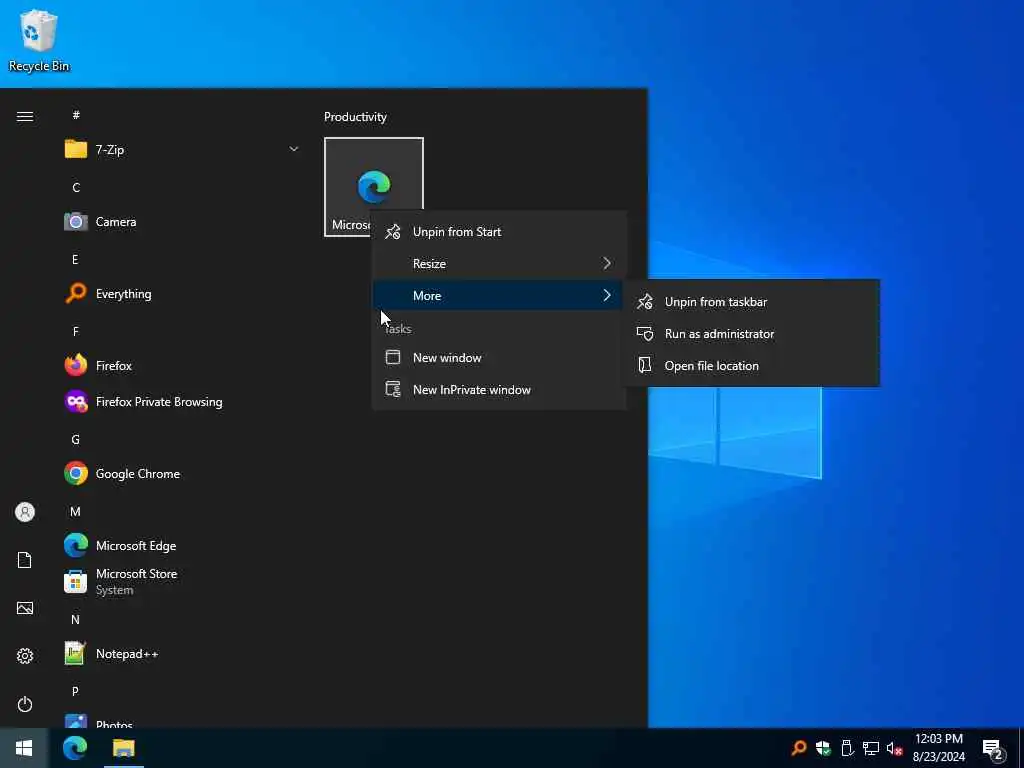The width and height of the screenshot is (1024, 768).
Task: Click the letter G section header
Action: point(76,440)
